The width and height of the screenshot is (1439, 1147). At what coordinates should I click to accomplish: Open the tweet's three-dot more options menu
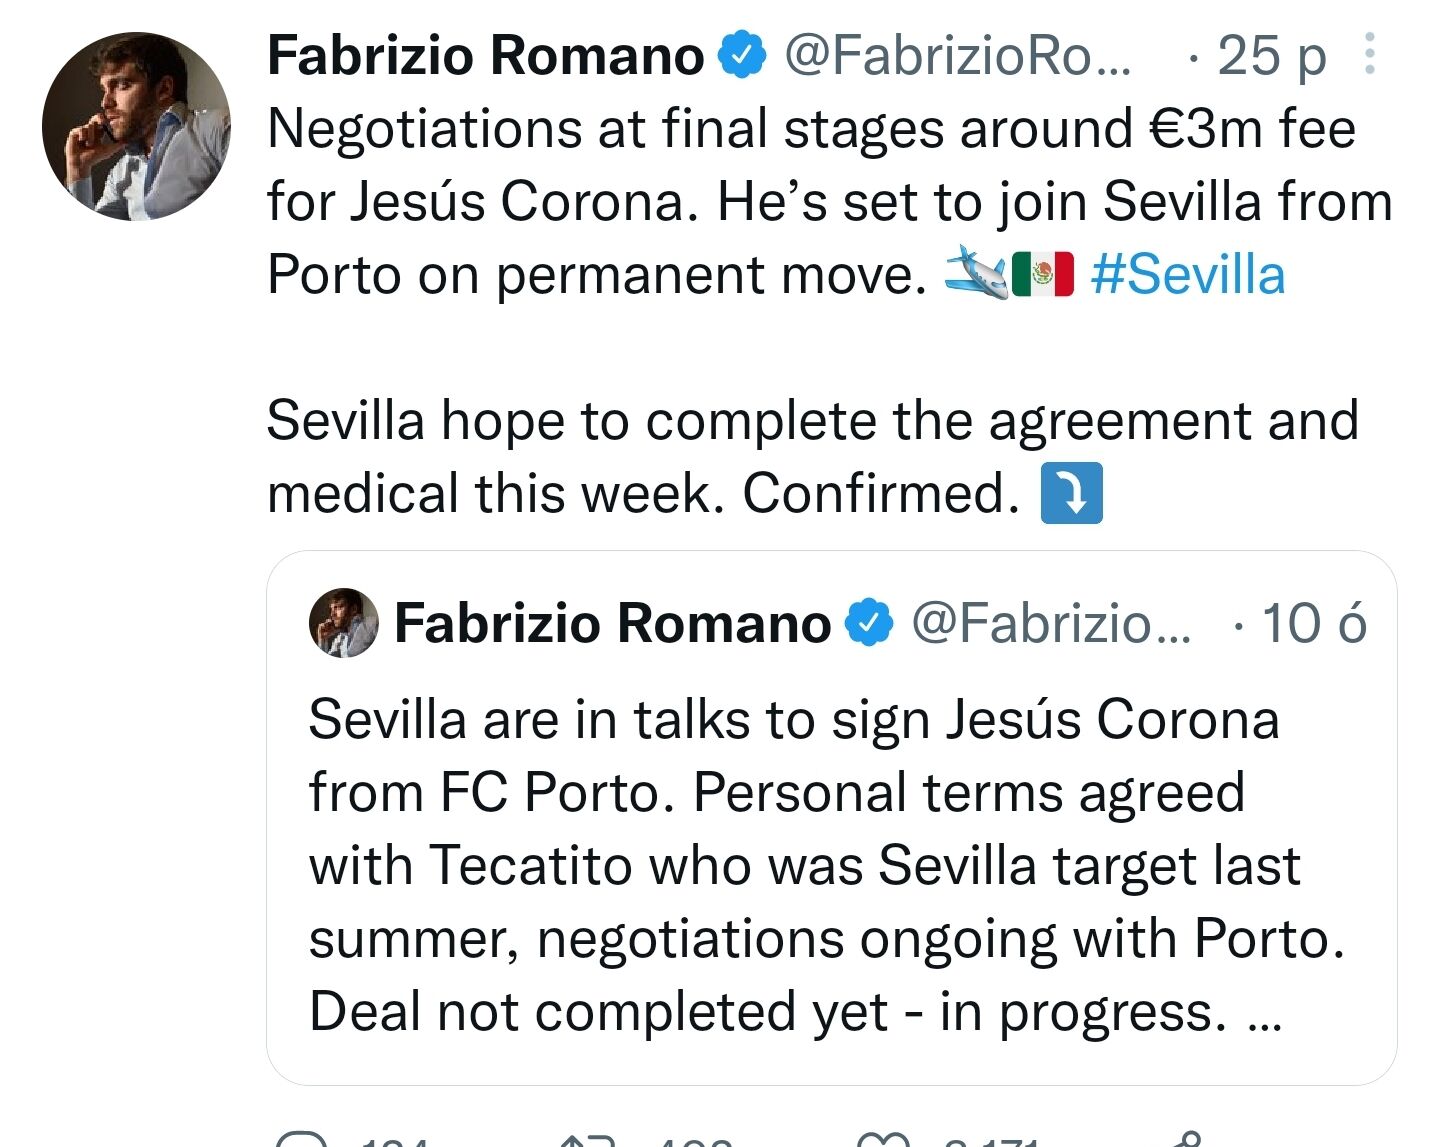(1369, 54)
